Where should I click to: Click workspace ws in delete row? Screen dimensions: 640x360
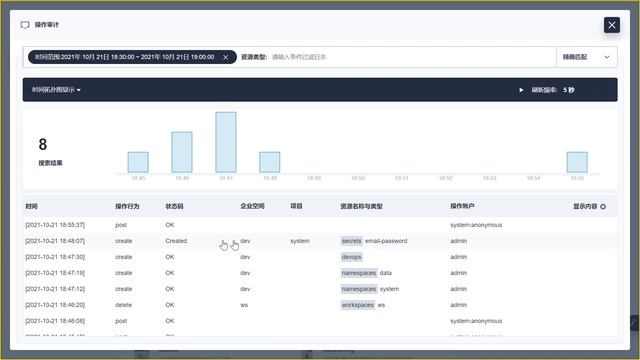click(244, 305)
